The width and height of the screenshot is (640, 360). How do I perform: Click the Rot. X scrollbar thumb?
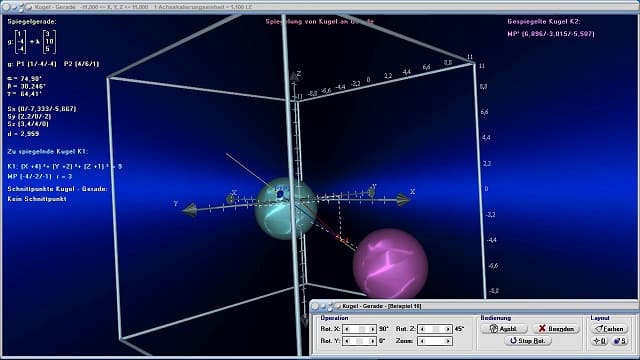click(x=361, y=329)
